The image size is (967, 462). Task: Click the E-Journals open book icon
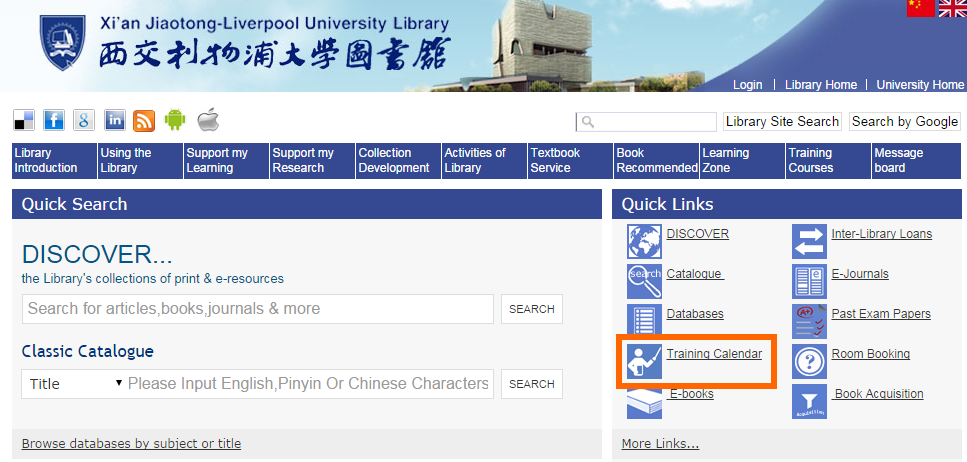[809, 281]
